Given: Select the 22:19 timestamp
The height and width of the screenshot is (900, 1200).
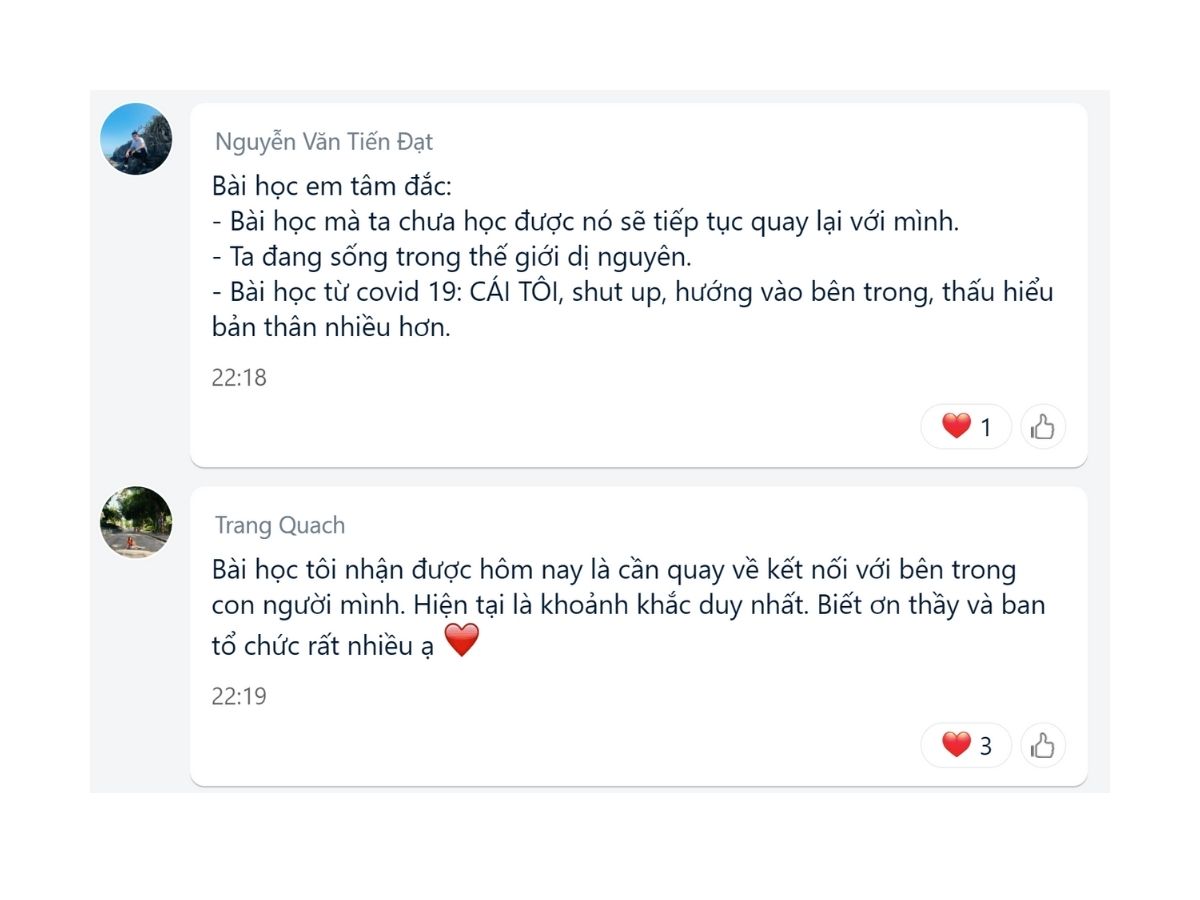Looking at the screenshot, I should pos(239,696).
